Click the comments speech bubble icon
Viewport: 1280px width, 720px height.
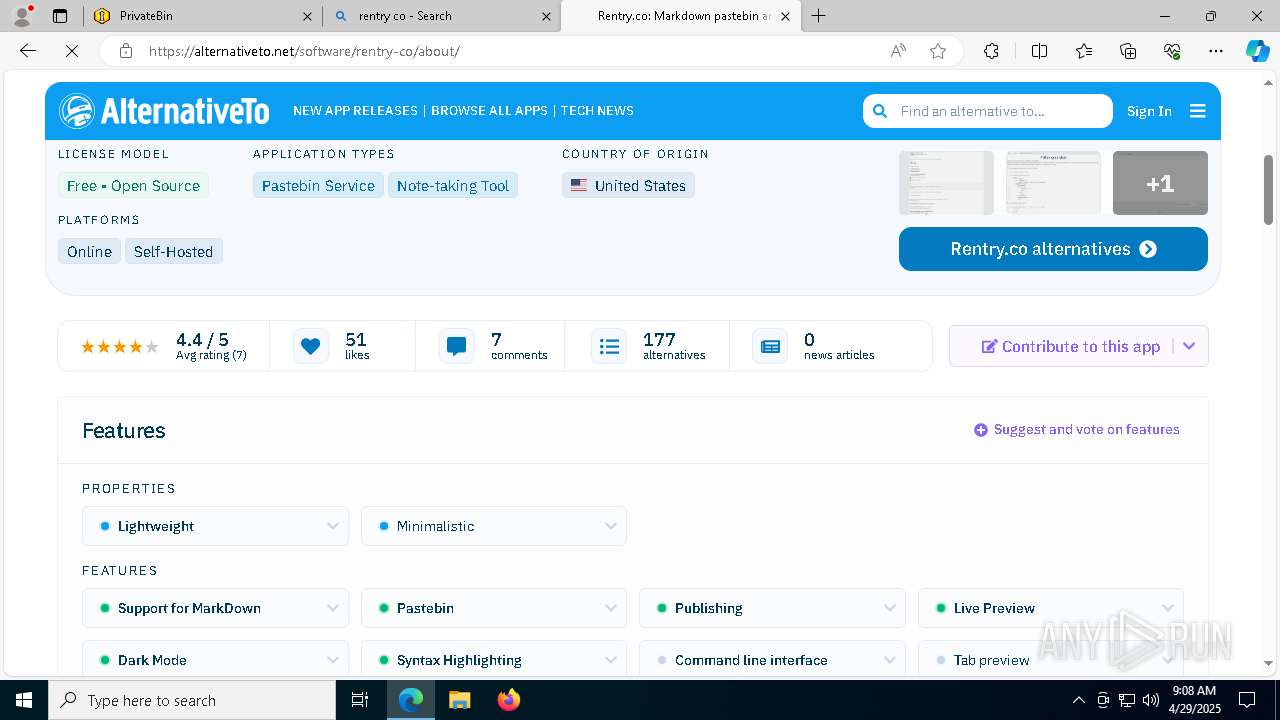point(457,346)
